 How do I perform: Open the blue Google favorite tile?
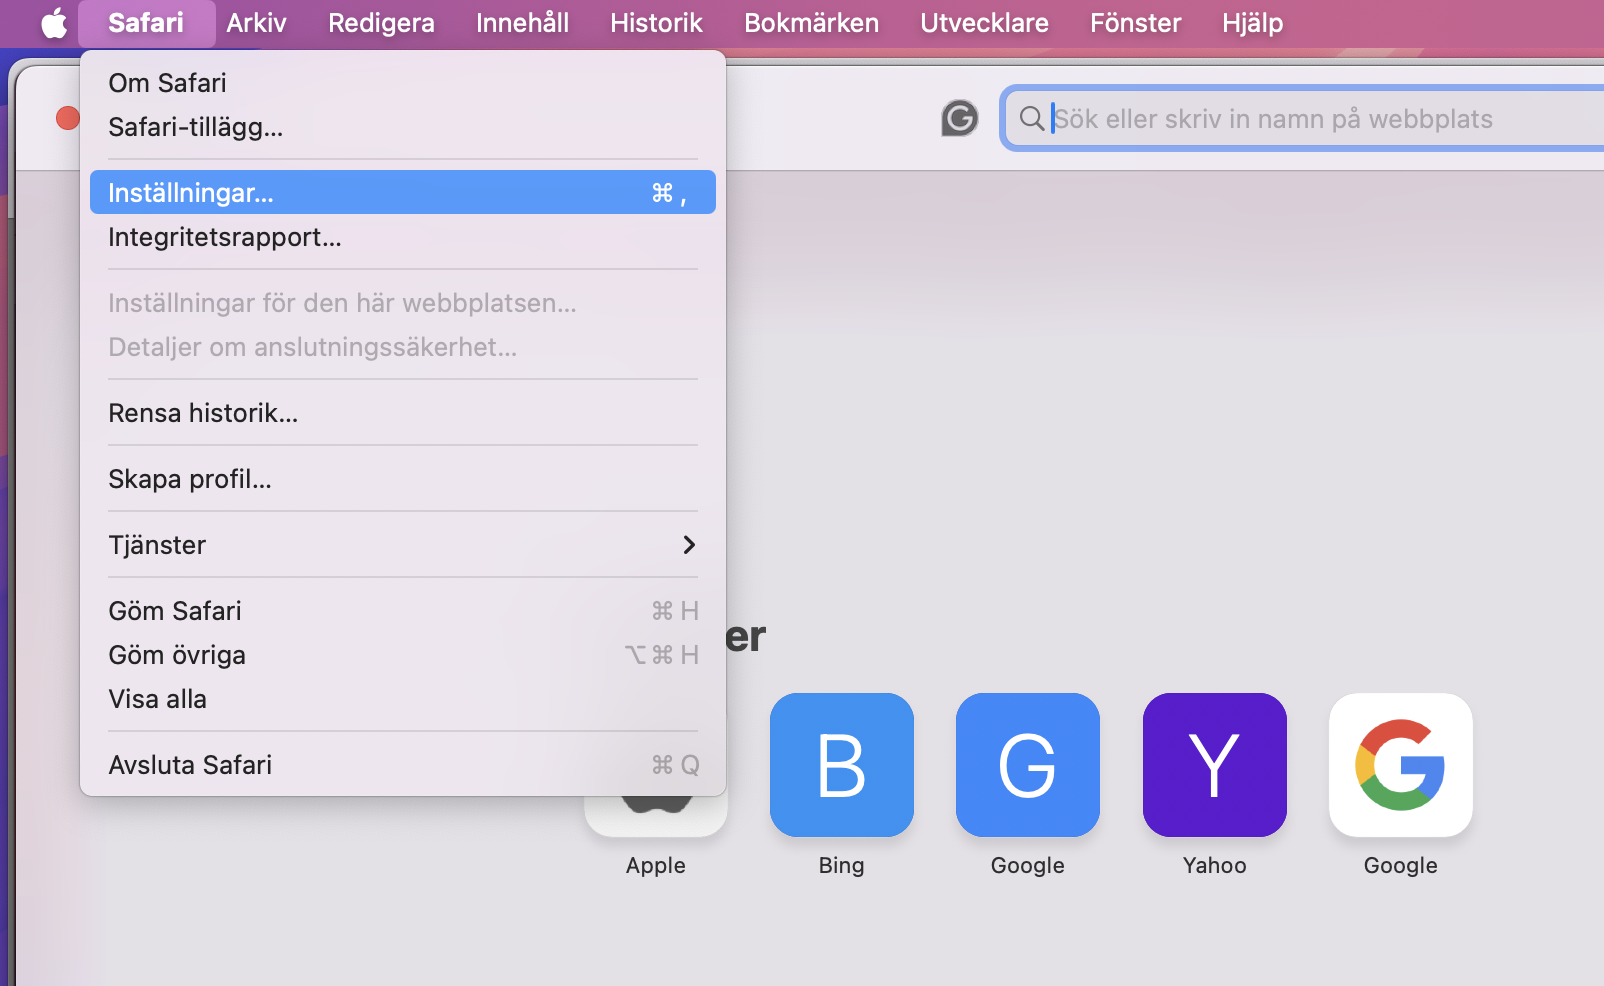[1028, 765]
